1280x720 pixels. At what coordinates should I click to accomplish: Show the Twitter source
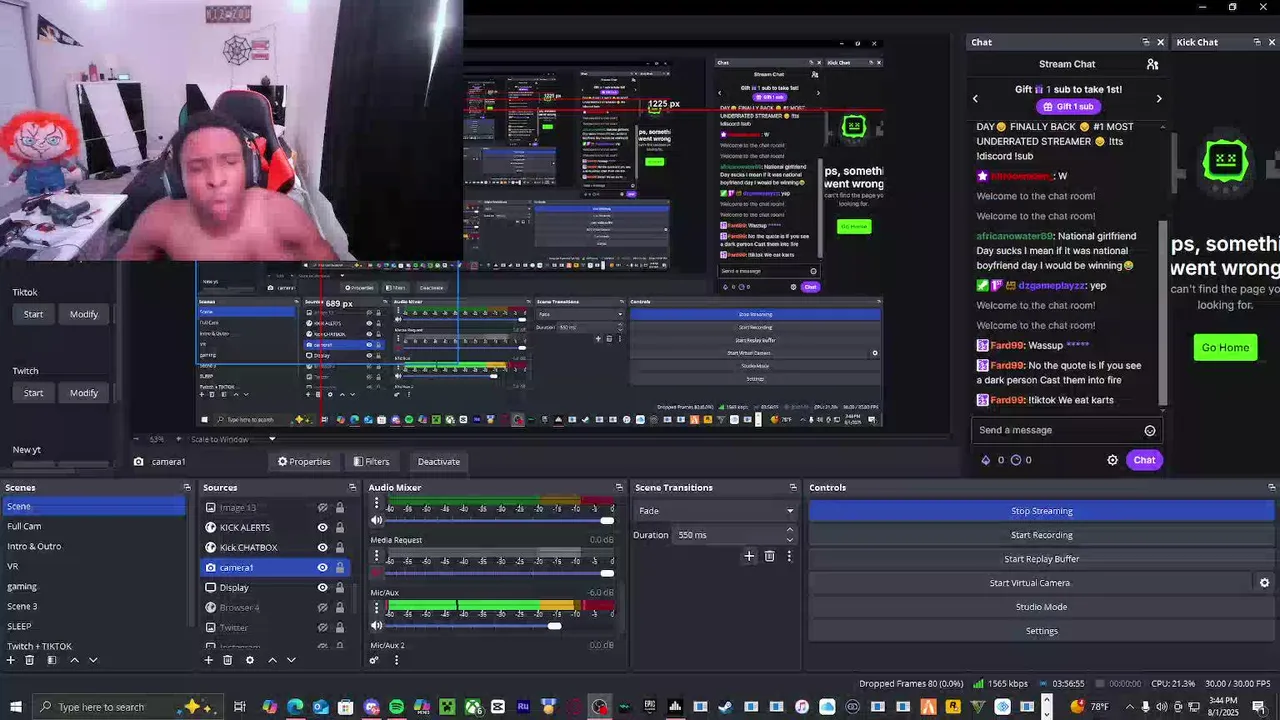point(322,627)
